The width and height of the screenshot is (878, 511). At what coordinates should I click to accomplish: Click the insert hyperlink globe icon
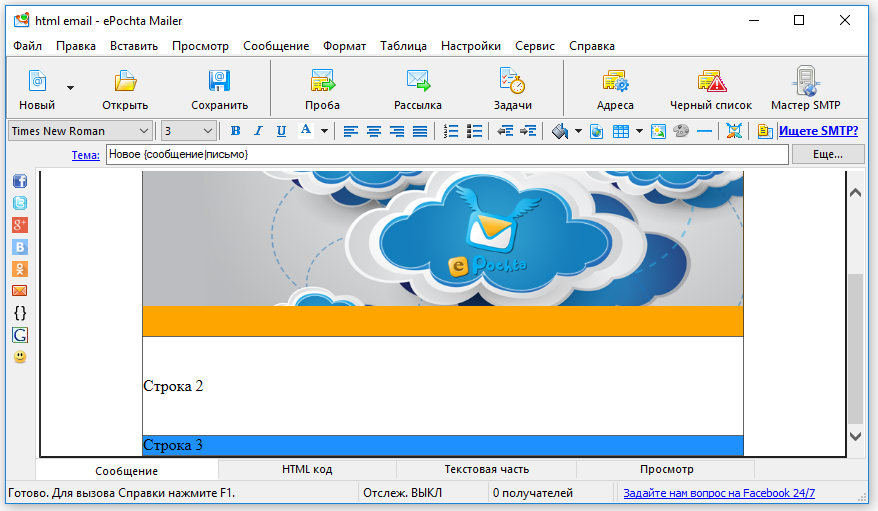pyautogui.click(x=597, y=132)
